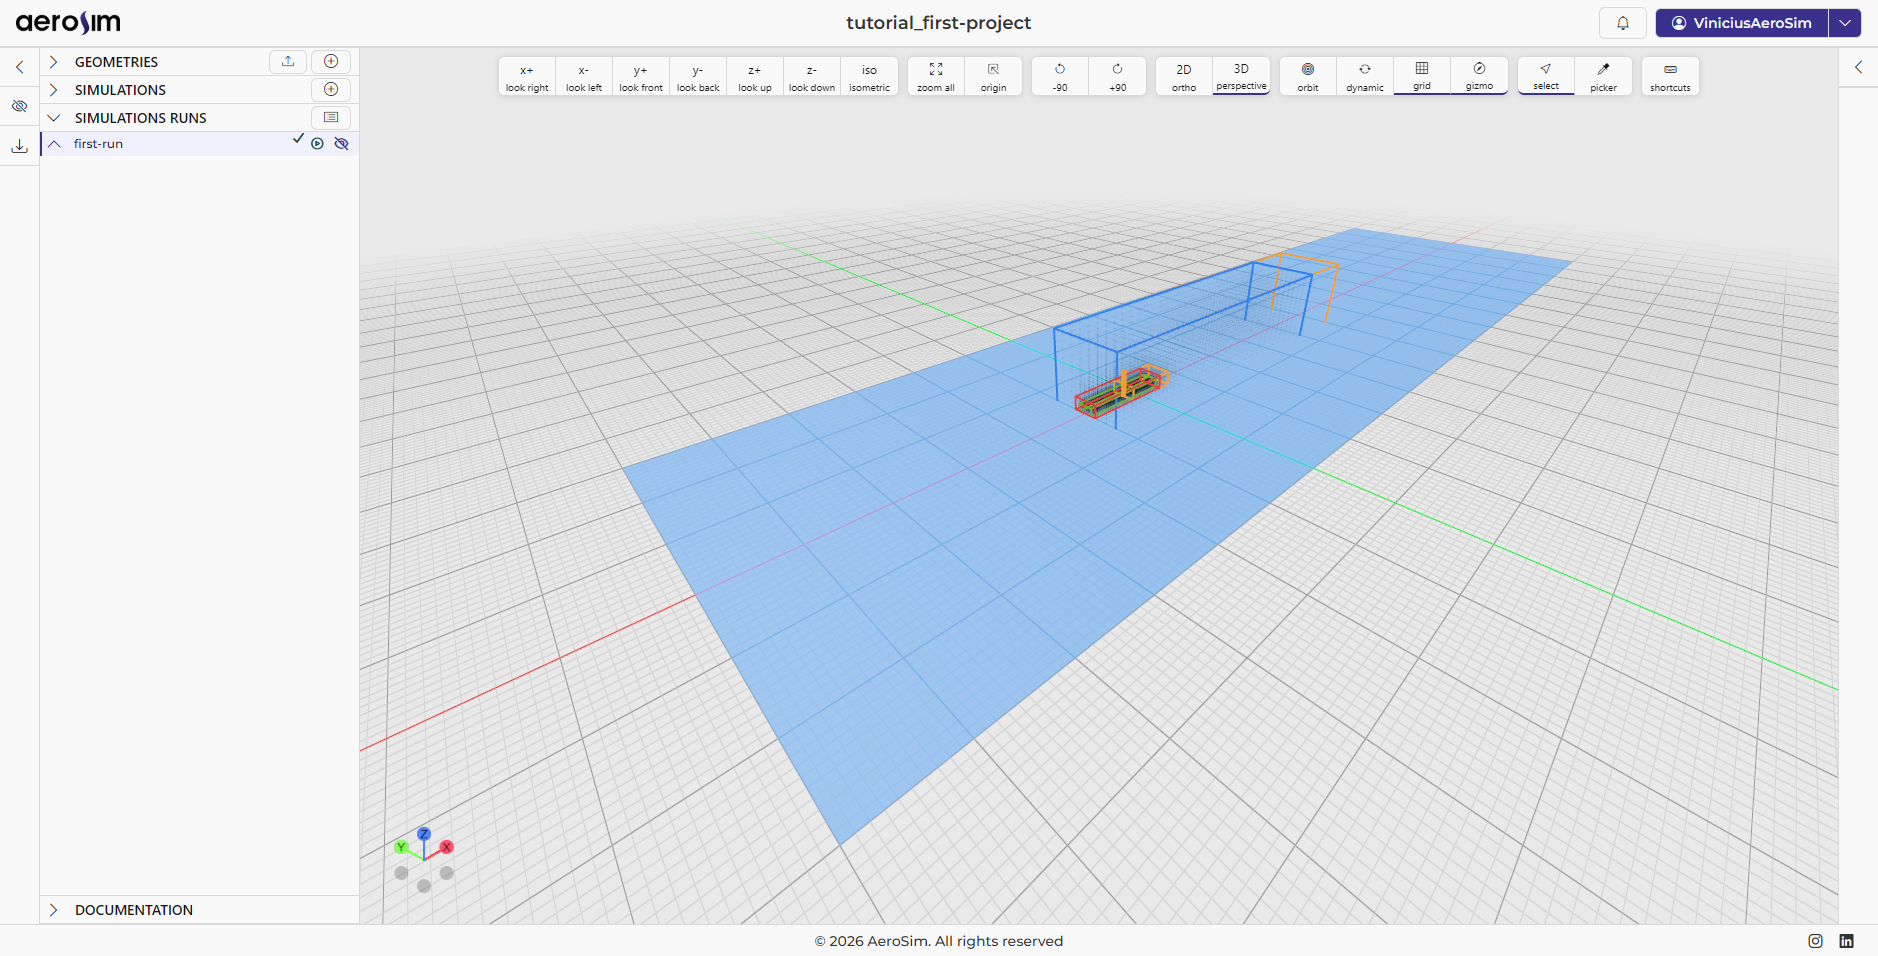Screen dimensions: 1878x956
Task: Click the aerosim logo
Action: [x=68, y=23]
